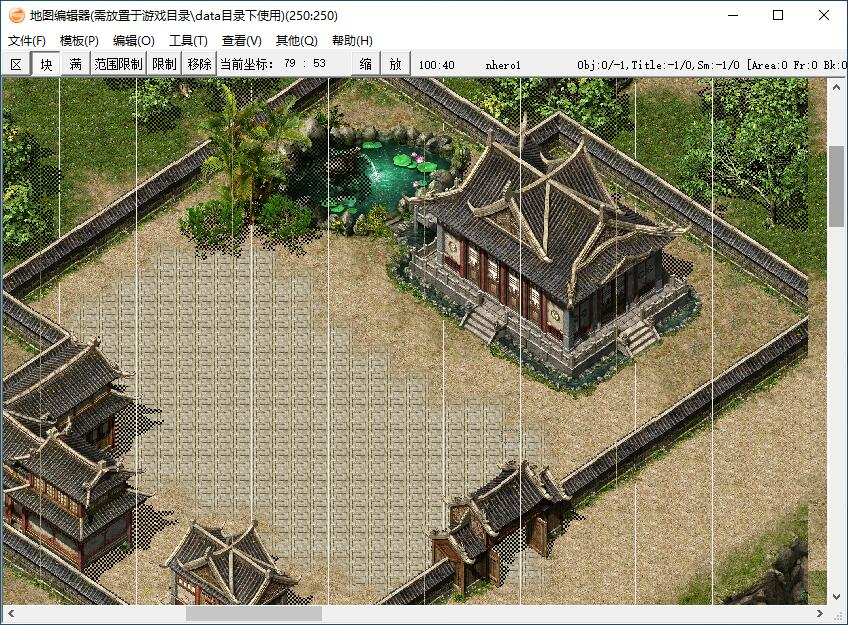Open the 模板(P) menu

(x=79, y=41)
